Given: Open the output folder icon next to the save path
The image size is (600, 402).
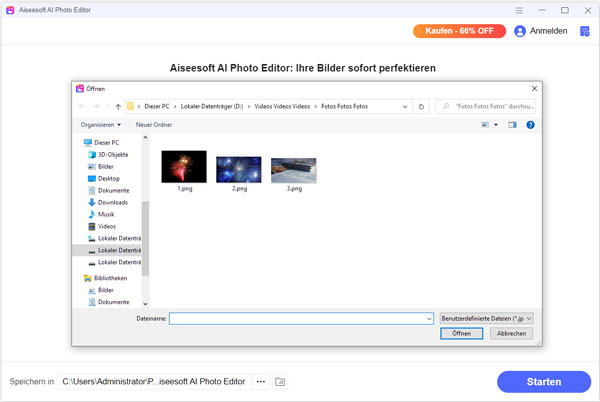Looking at the screenshot, I should tap(281, 382).
